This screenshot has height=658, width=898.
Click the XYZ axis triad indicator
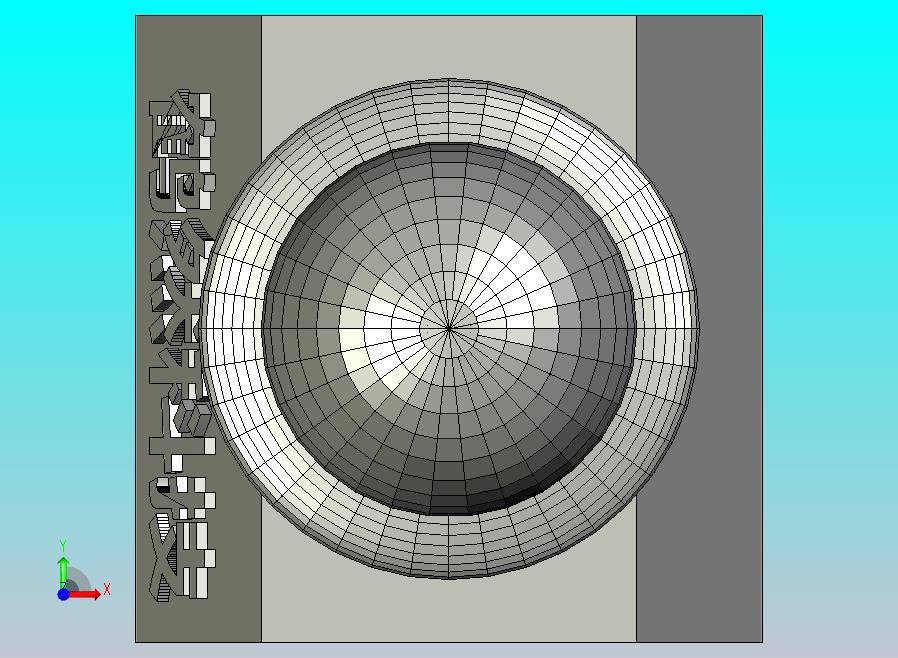pos(83,570)
